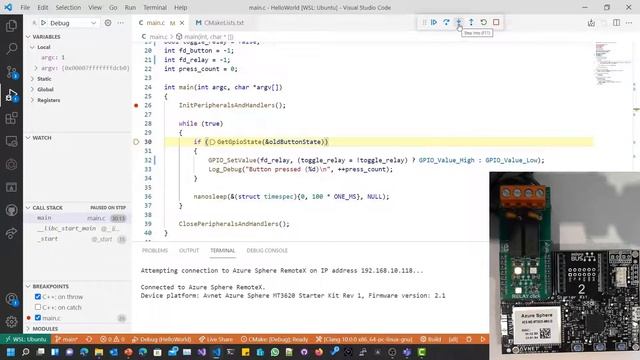Viewport: 640px width, 360px height.
Task: Click Step Into in the debug toolbar
Action: click(459, 22)
